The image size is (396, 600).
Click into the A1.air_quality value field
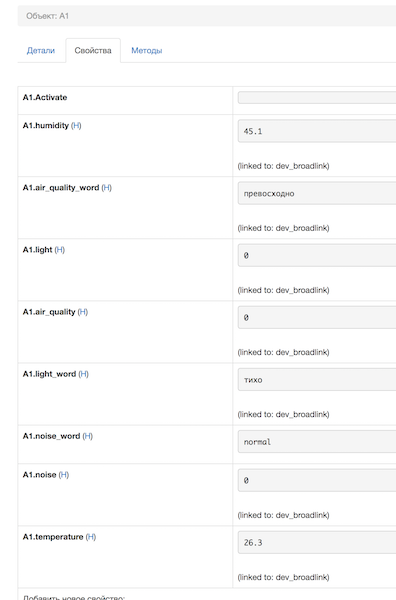pos(317,317)
